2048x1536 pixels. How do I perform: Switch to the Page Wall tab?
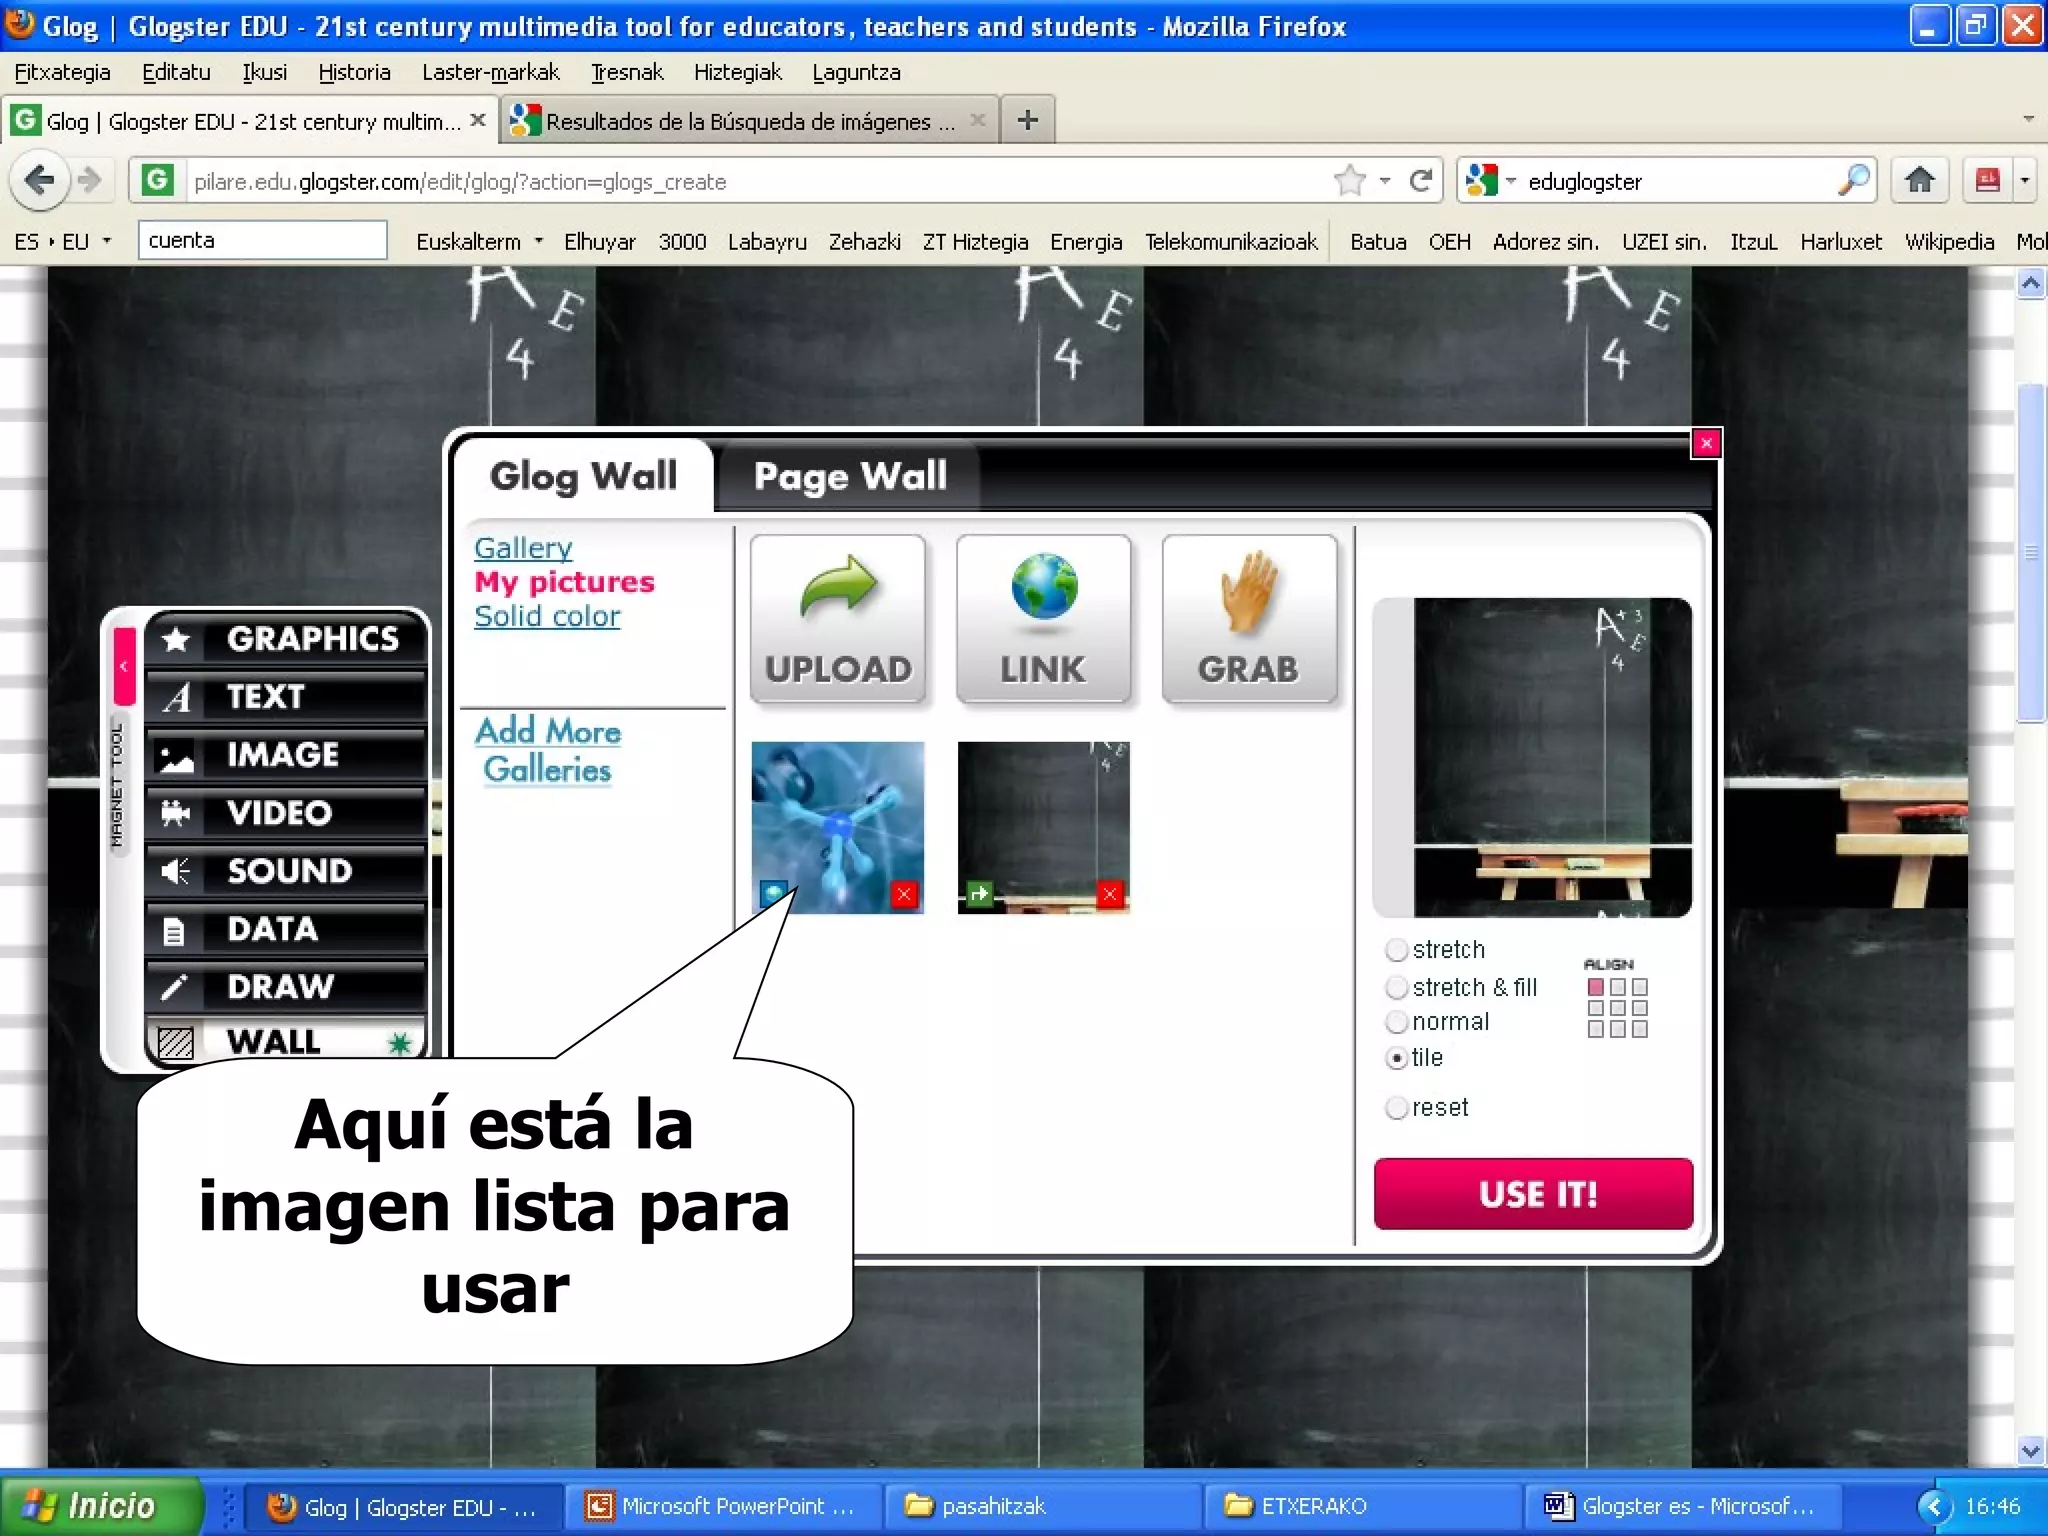click(x=850, y=476)
